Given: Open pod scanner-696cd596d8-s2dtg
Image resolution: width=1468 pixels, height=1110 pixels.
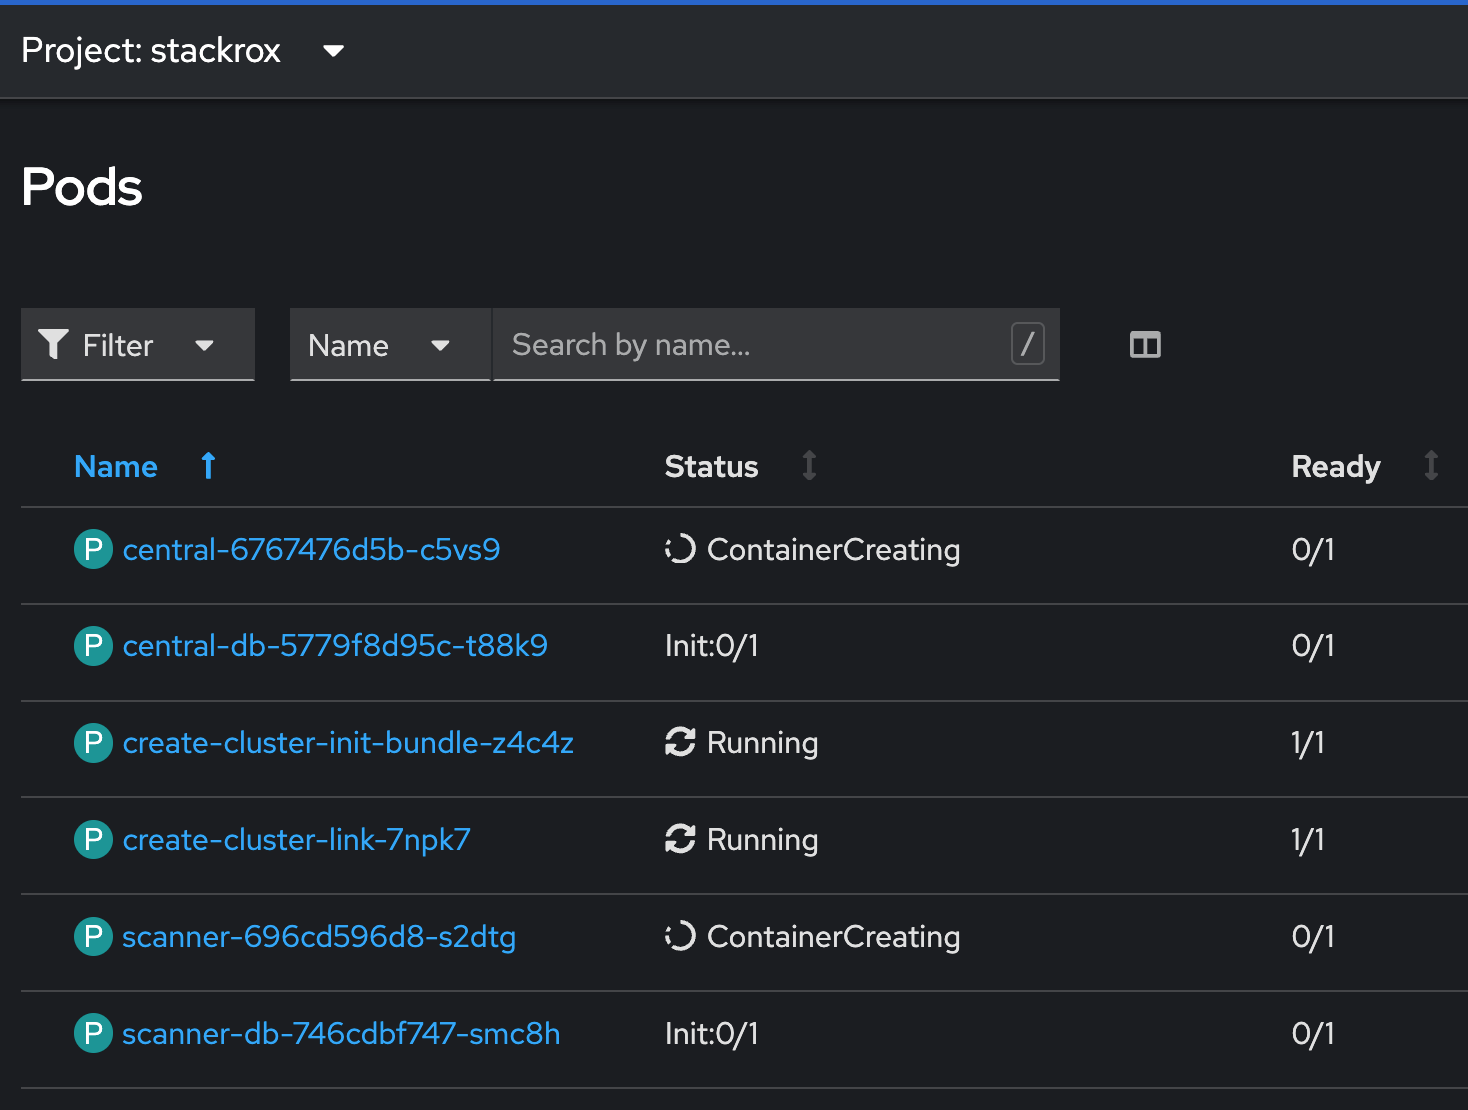Looking at the screenshot, I should (319, 937).
